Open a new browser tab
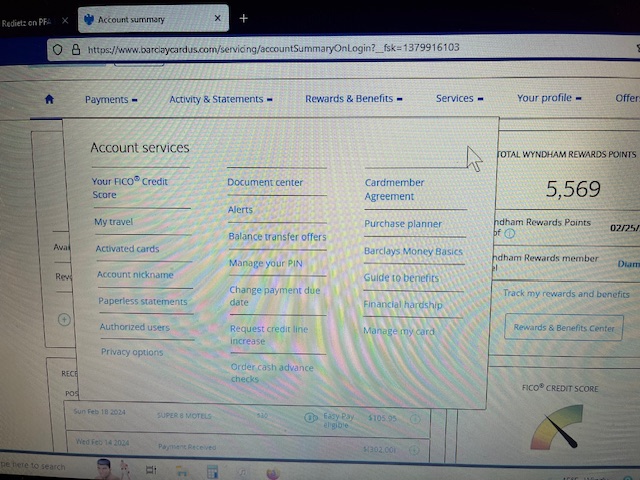The height and width of the screenshot is (480, 640). point(244,18)
